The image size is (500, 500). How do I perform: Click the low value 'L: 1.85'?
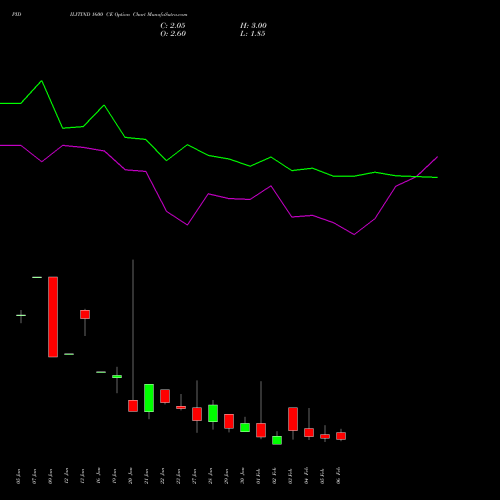(253, 34)
